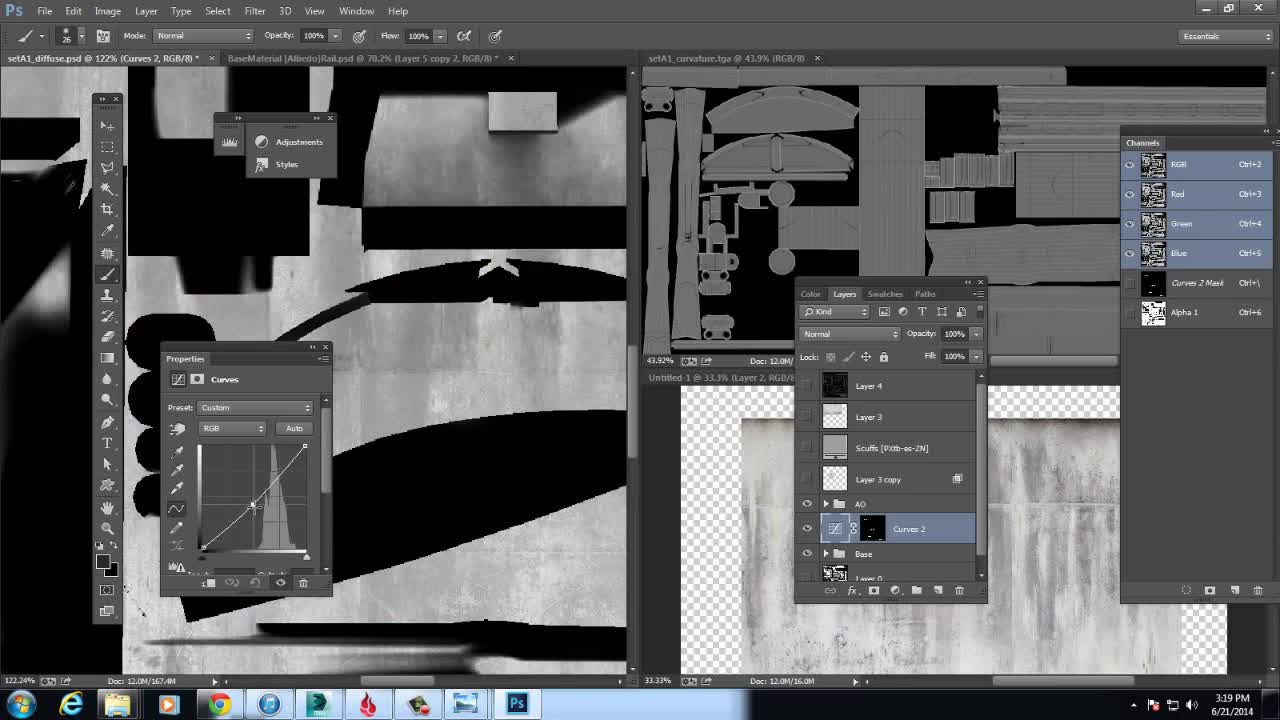Expand the AO layer group
This screenshot has height=720, width=1280.
click(826, 504)
